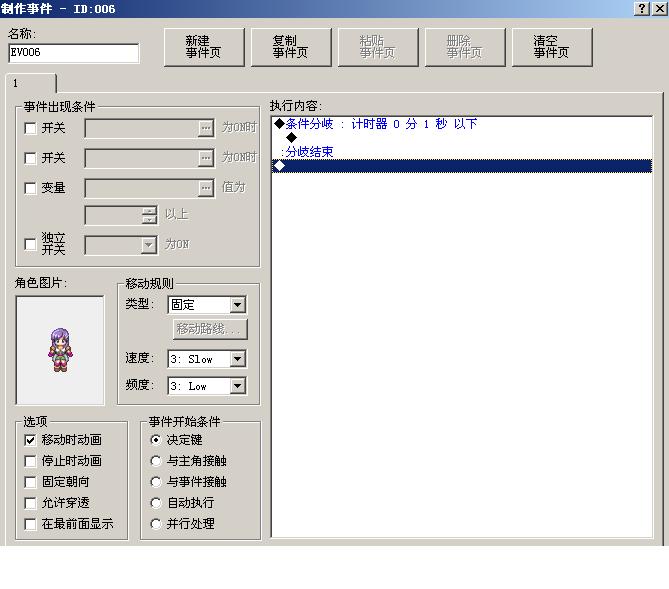
Task: Open the 独立开关 letter dropdown
Action: pos(121,245)
